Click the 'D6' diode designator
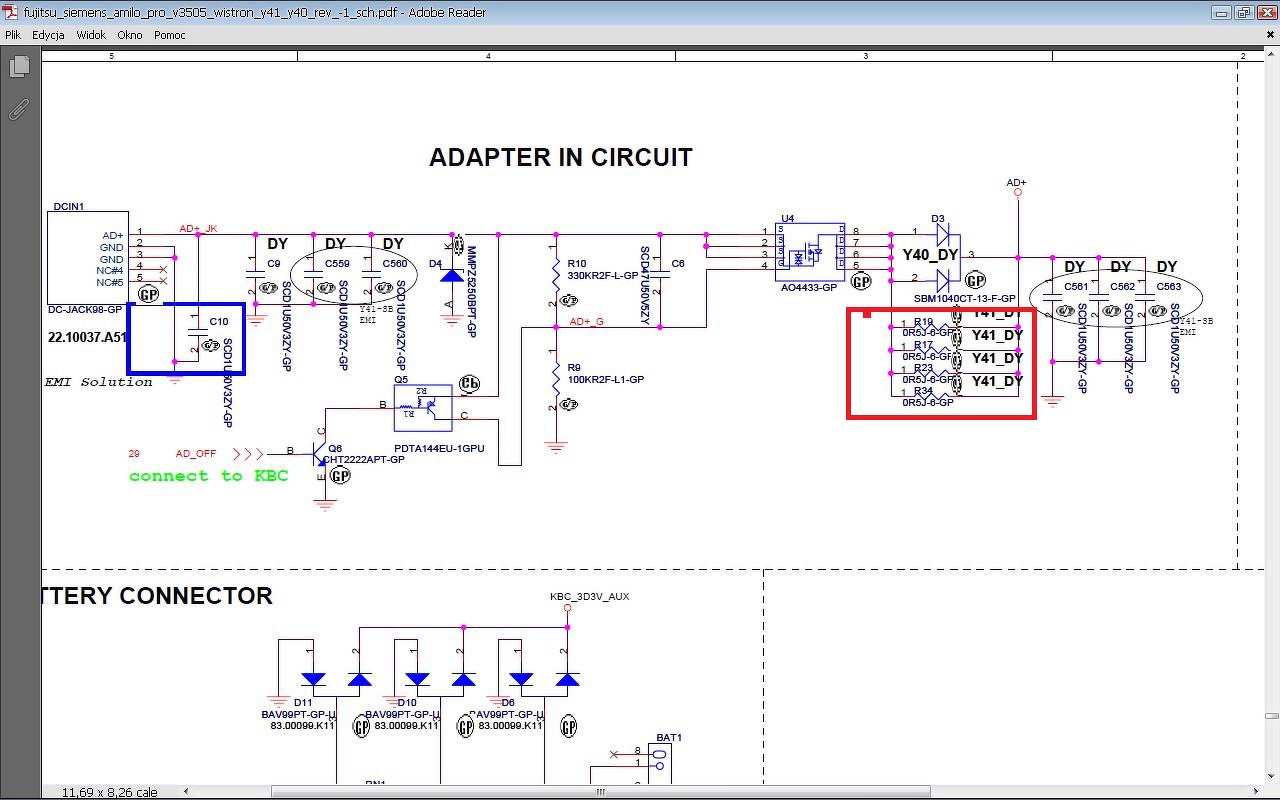The height and width of the screenshot is (800, 1280). (x=508, y=703)
